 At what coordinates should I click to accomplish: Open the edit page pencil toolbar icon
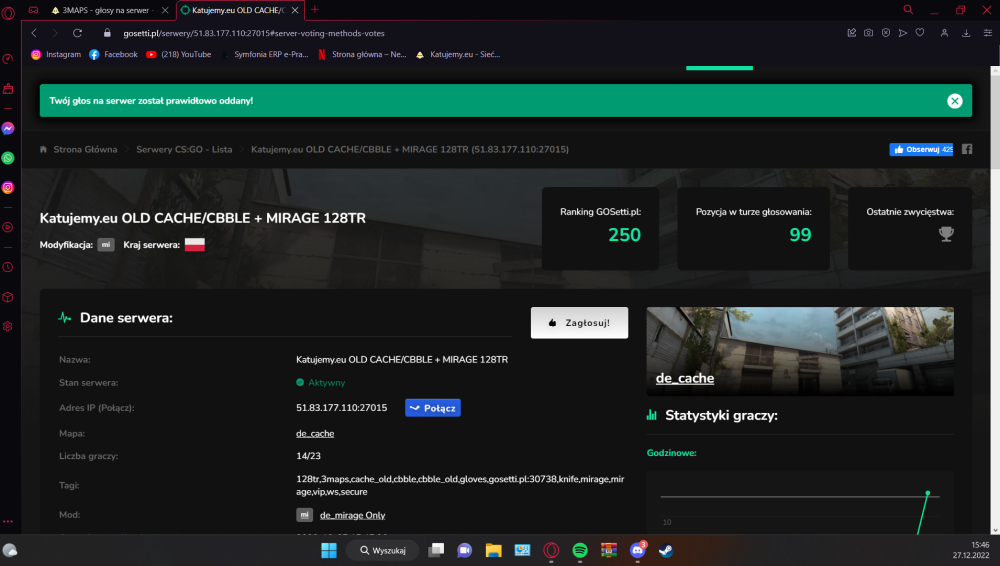[x=851, y=33]
